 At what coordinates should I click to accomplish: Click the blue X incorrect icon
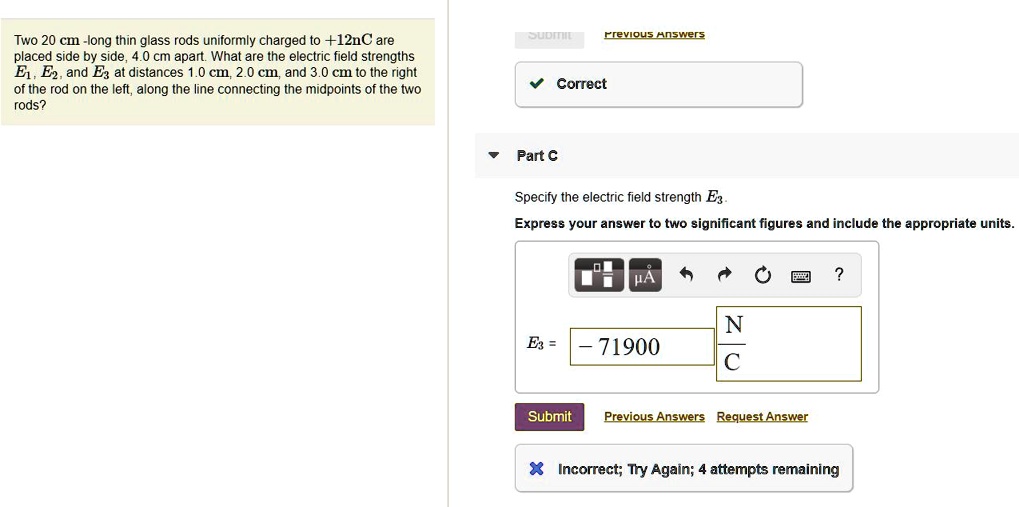(537, 469)
